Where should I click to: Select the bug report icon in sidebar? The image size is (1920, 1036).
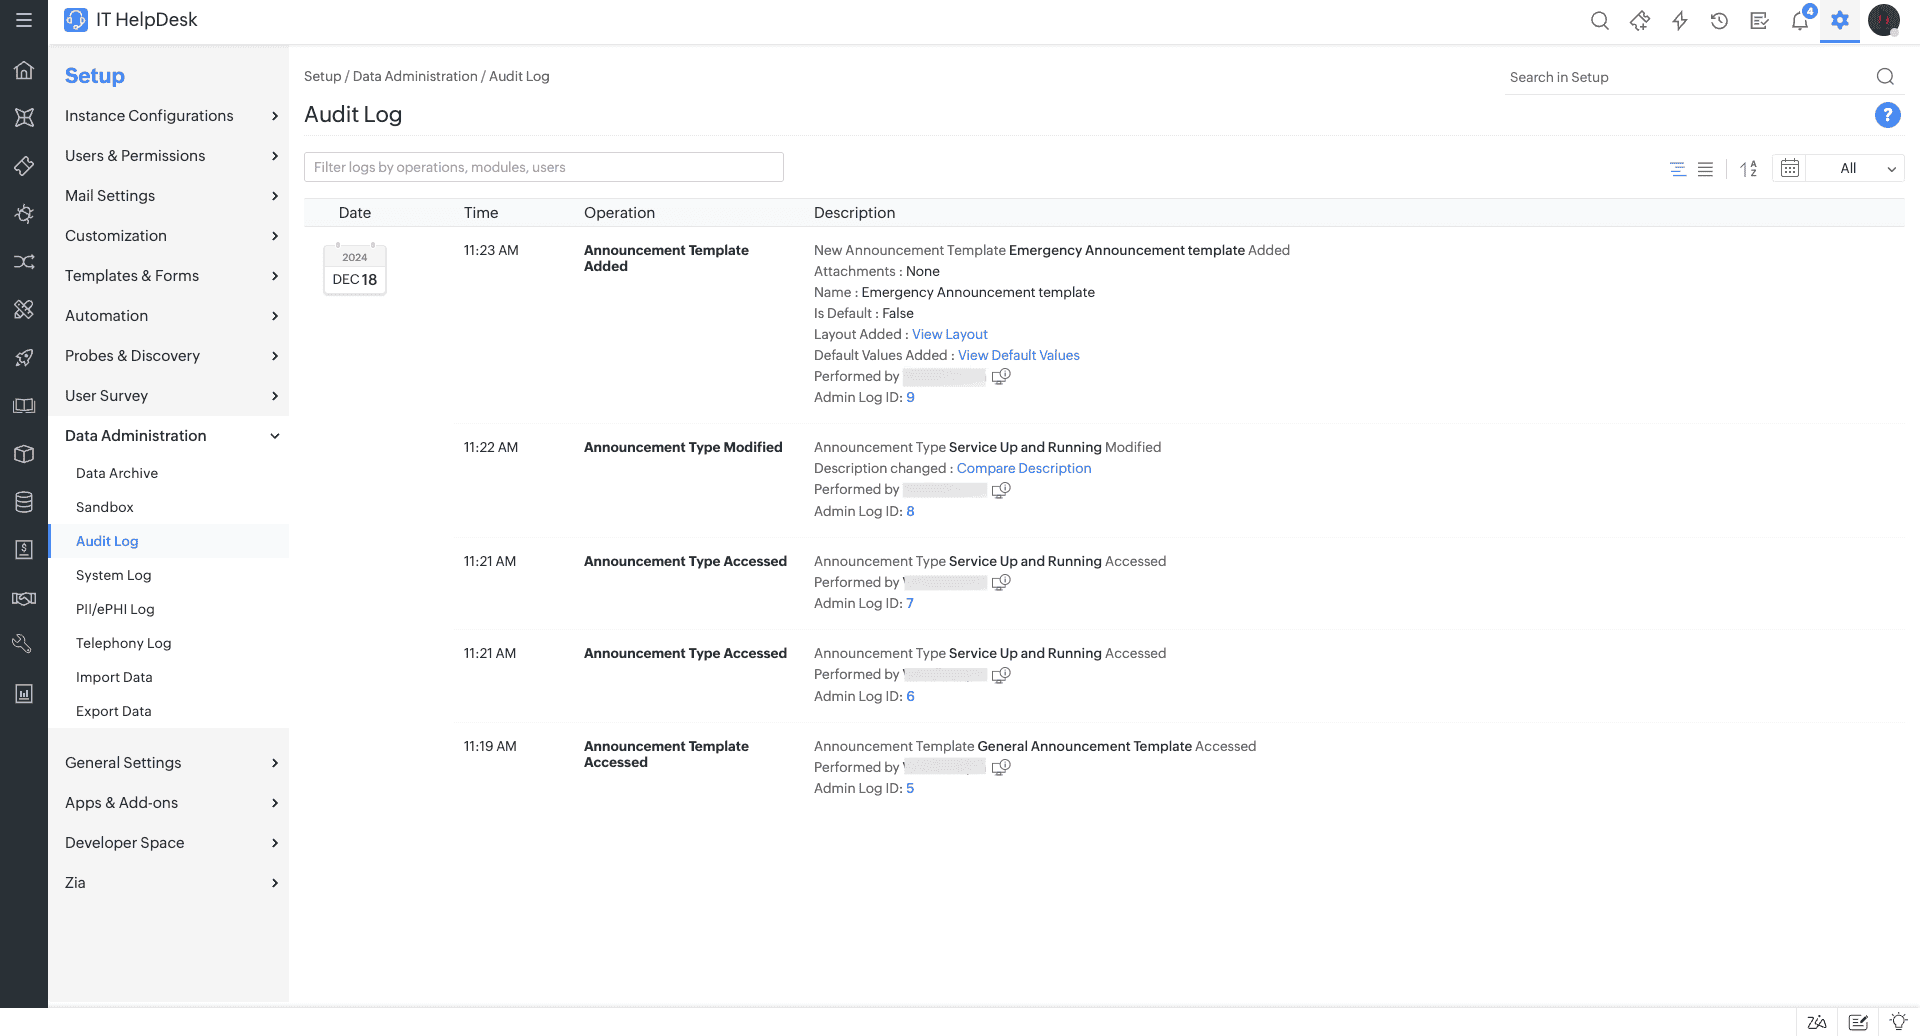pyautogui.click(x=24, y=214)
